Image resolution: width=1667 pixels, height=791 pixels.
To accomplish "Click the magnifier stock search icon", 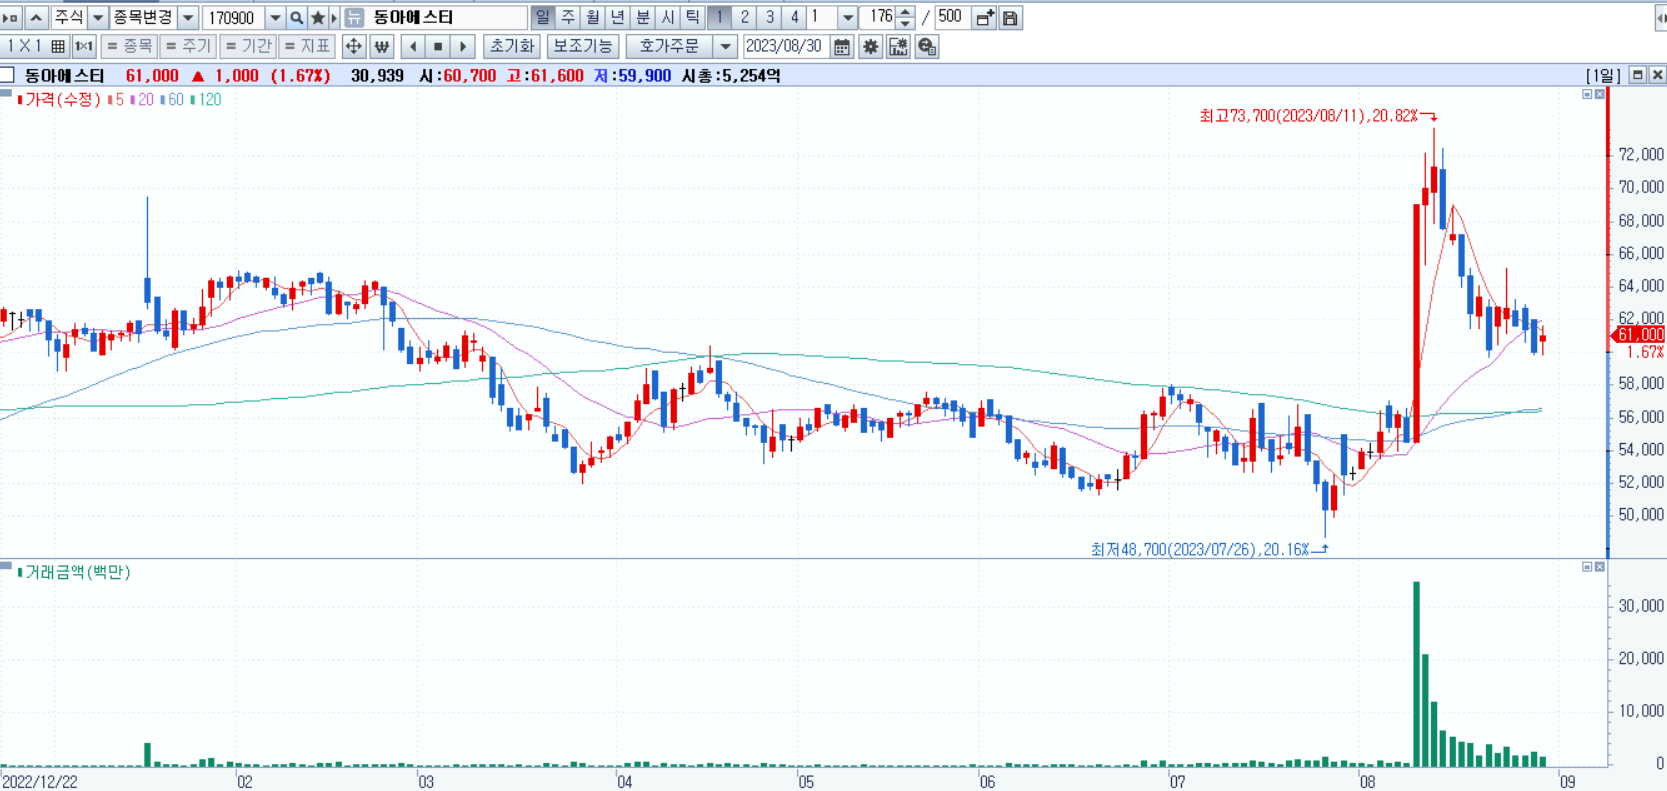I will point(297,18).
